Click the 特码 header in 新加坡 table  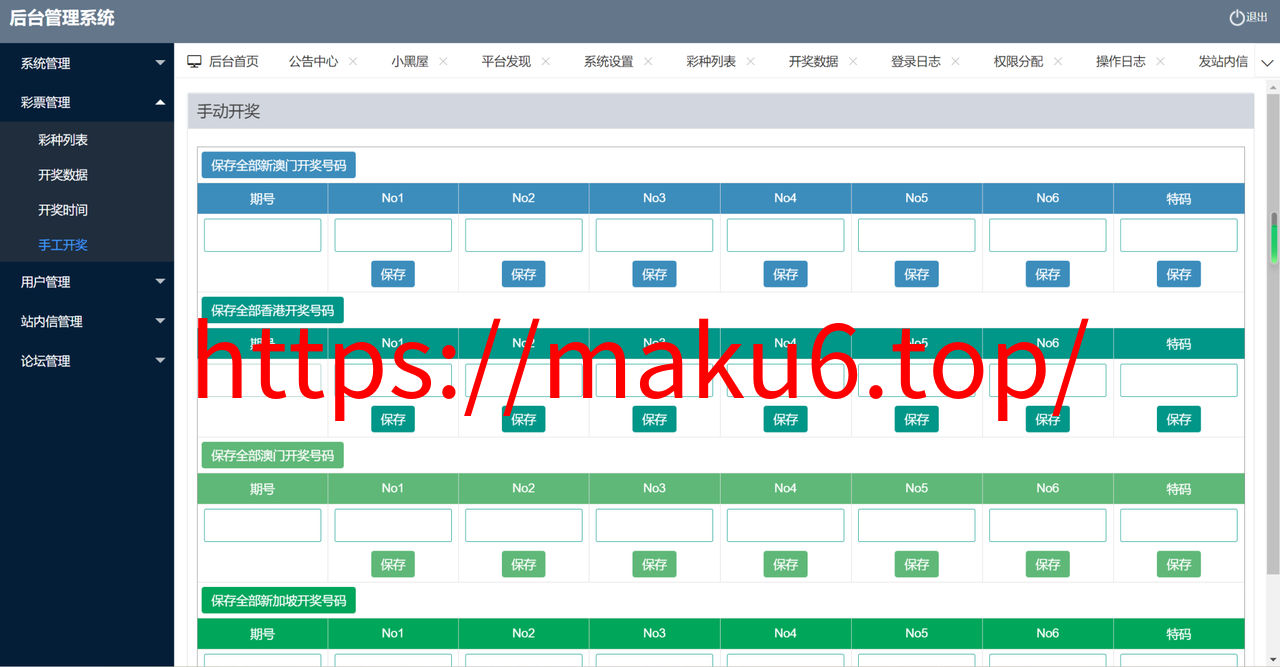click(x=1179, y=633)
